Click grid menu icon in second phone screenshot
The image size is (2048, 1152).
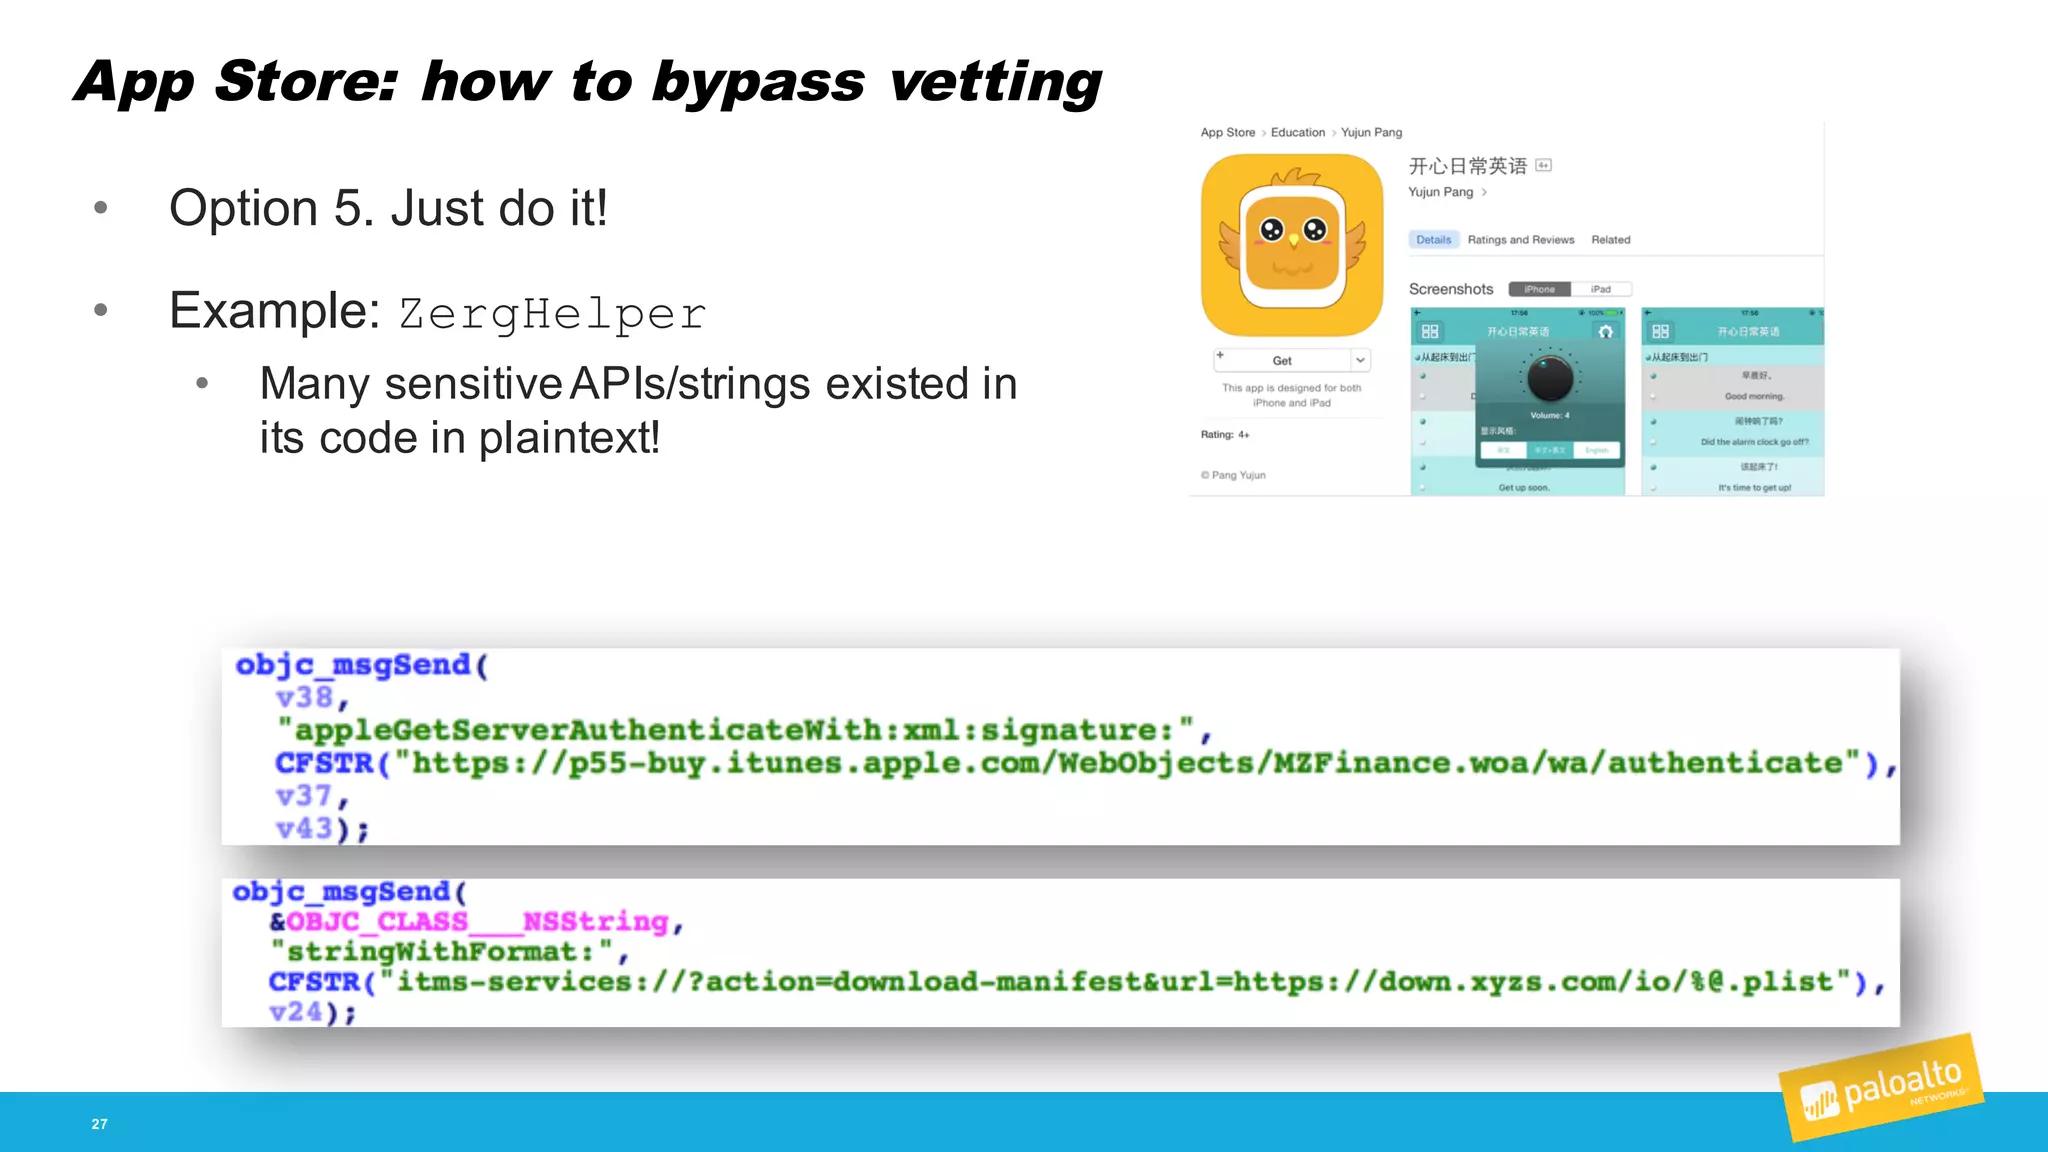pyautogui.click(x=1661, y=331)
